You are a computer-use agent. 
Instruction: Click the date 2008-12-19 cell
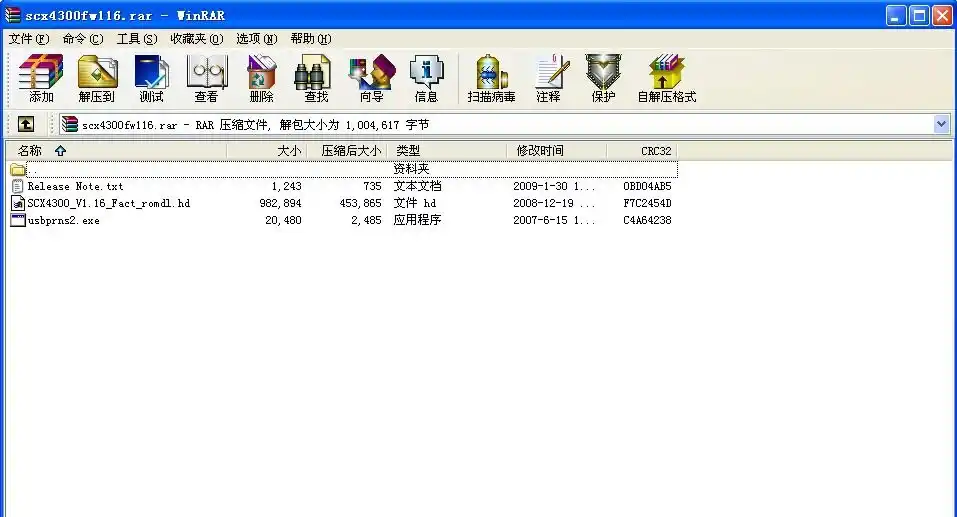tap(554, 203)
